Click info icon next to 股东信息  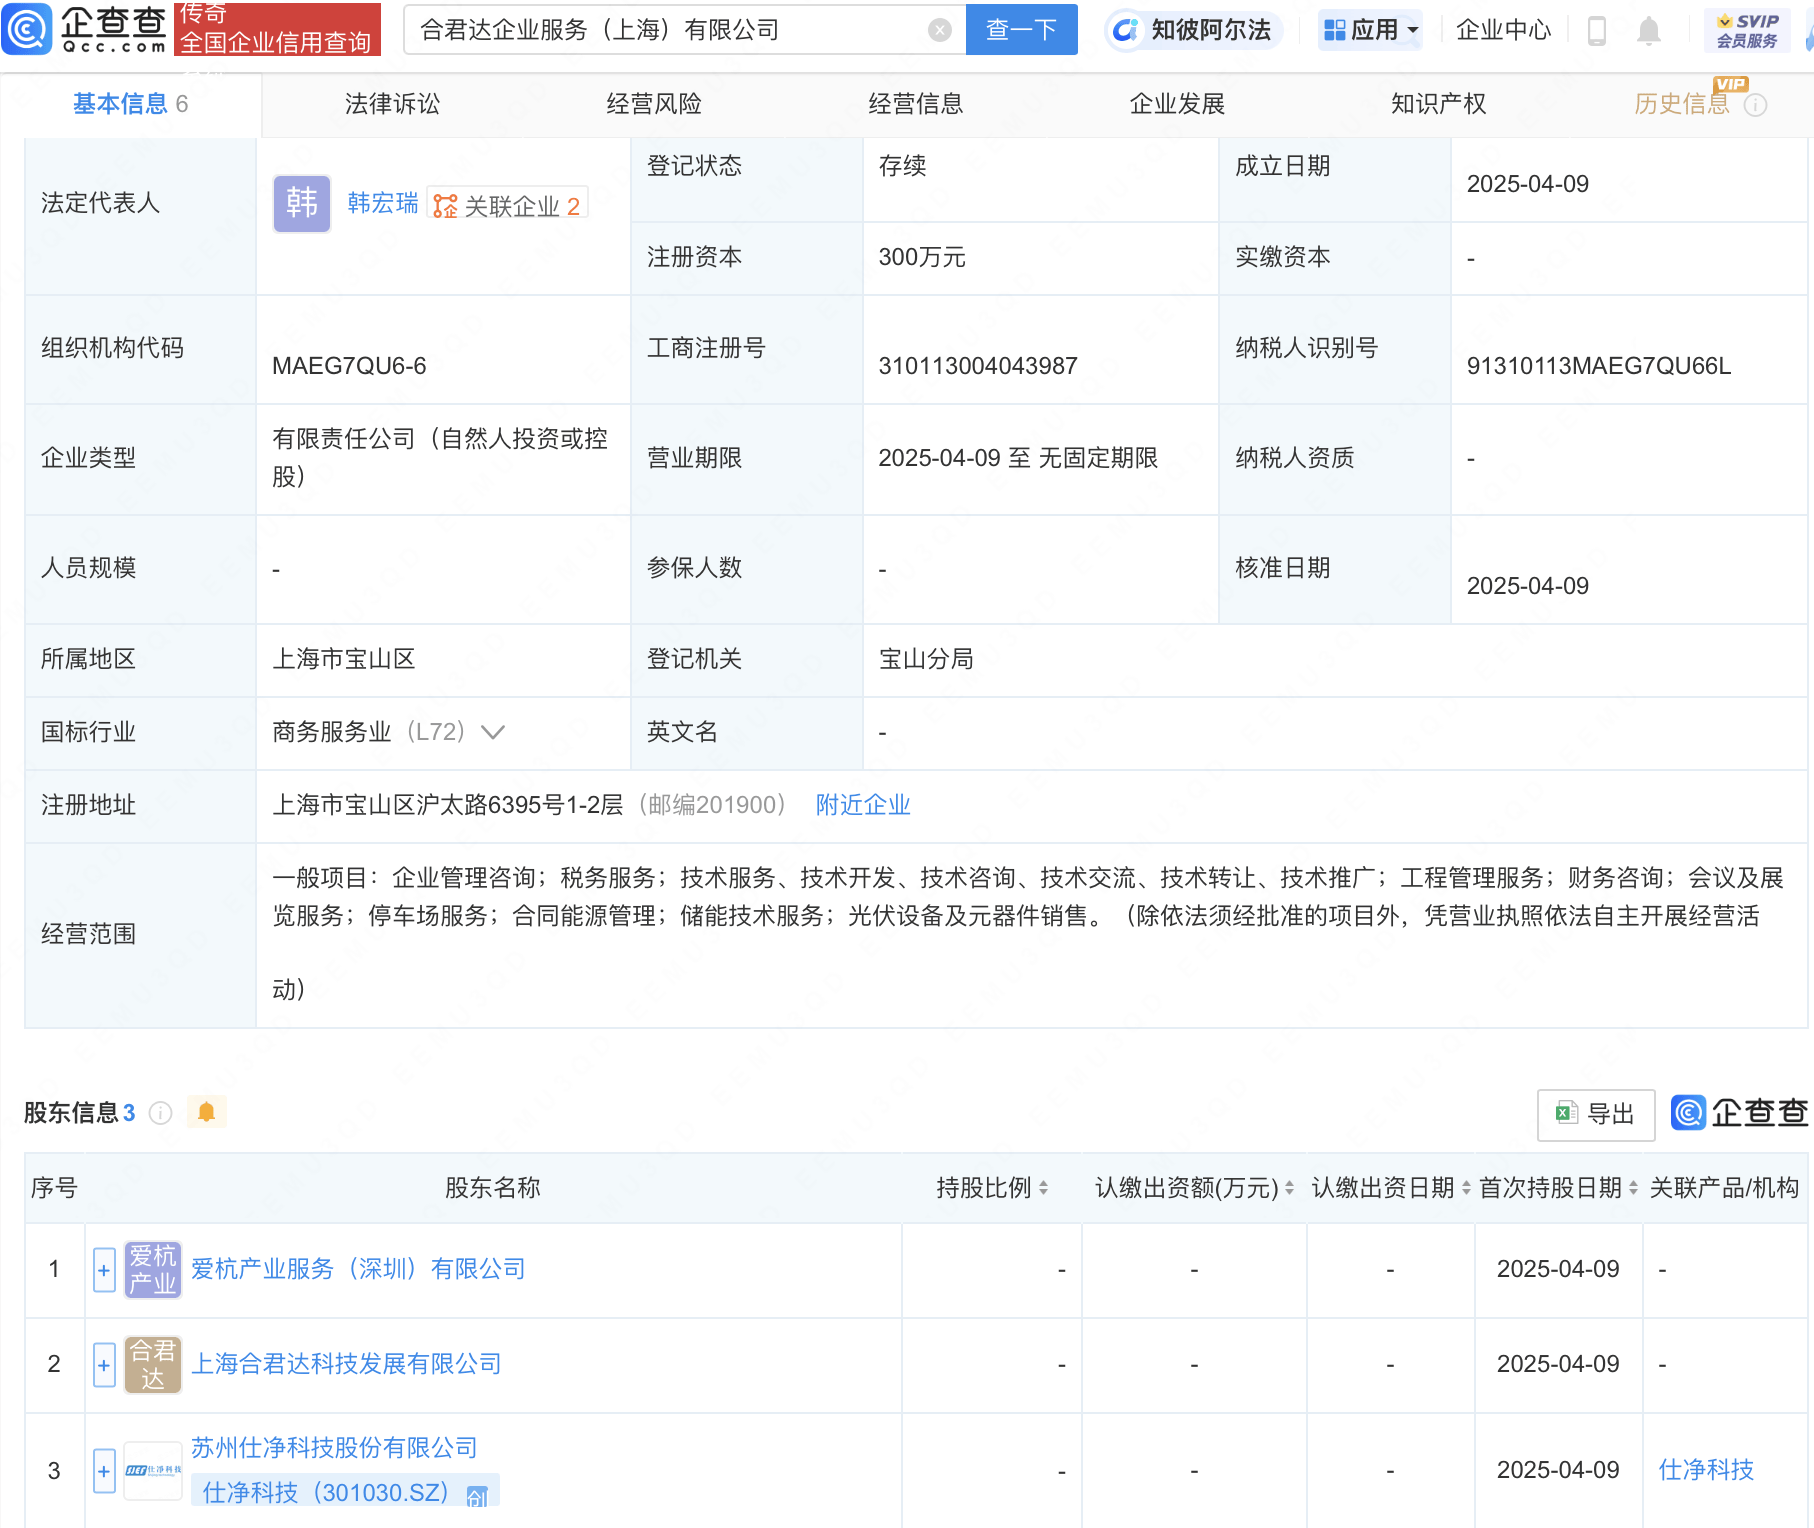coord(160,1113)
